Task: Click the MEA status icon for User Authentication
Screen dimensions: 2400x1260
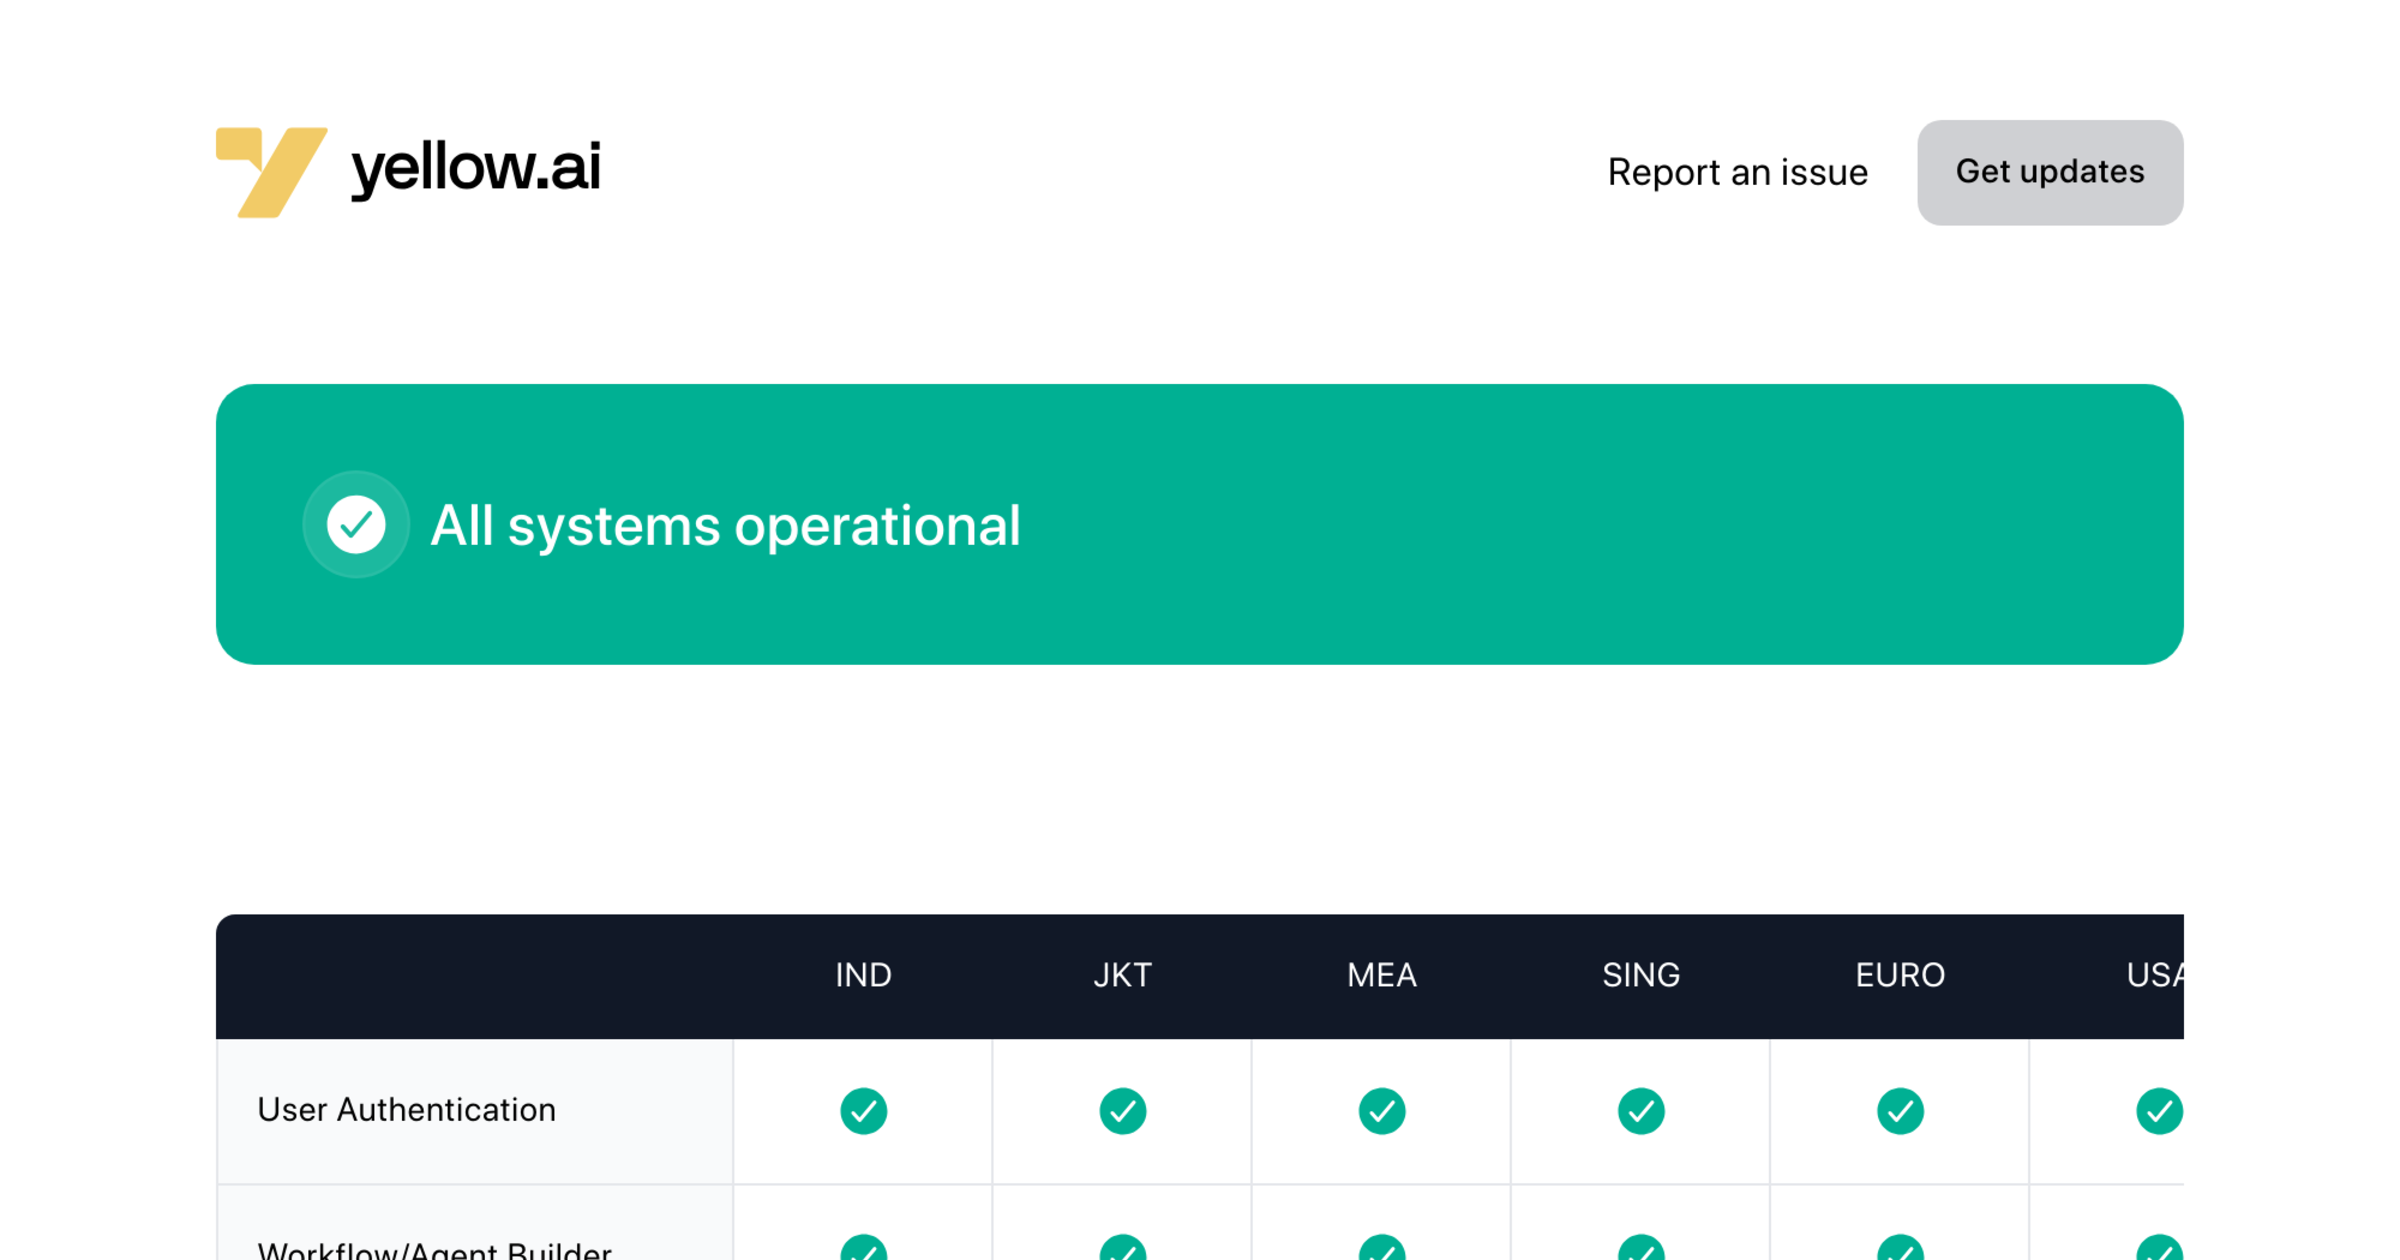Action: (x=1381, y=1110)
